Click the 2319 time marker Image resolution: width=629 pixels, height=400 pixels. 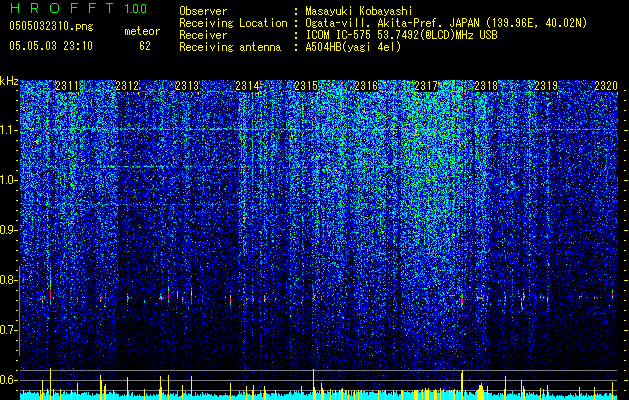(546, 86)
